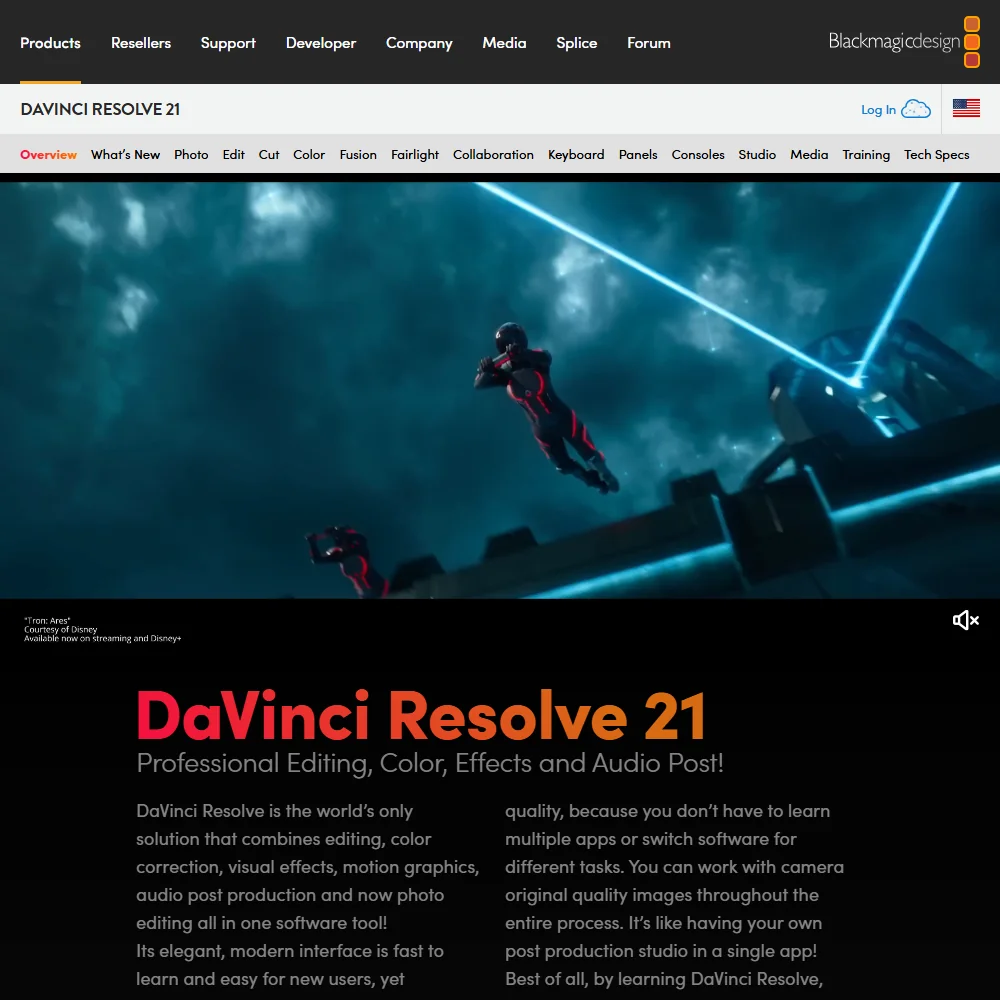Visit the Forum link
The image size is (1000, 1000).
point(649,43)
